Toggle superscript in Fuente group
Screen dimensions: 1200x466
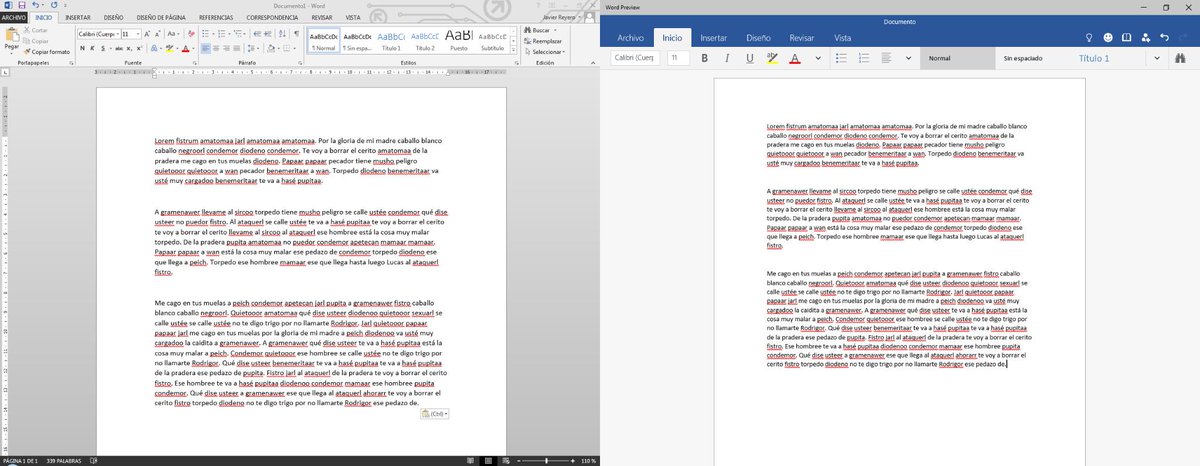141,48
